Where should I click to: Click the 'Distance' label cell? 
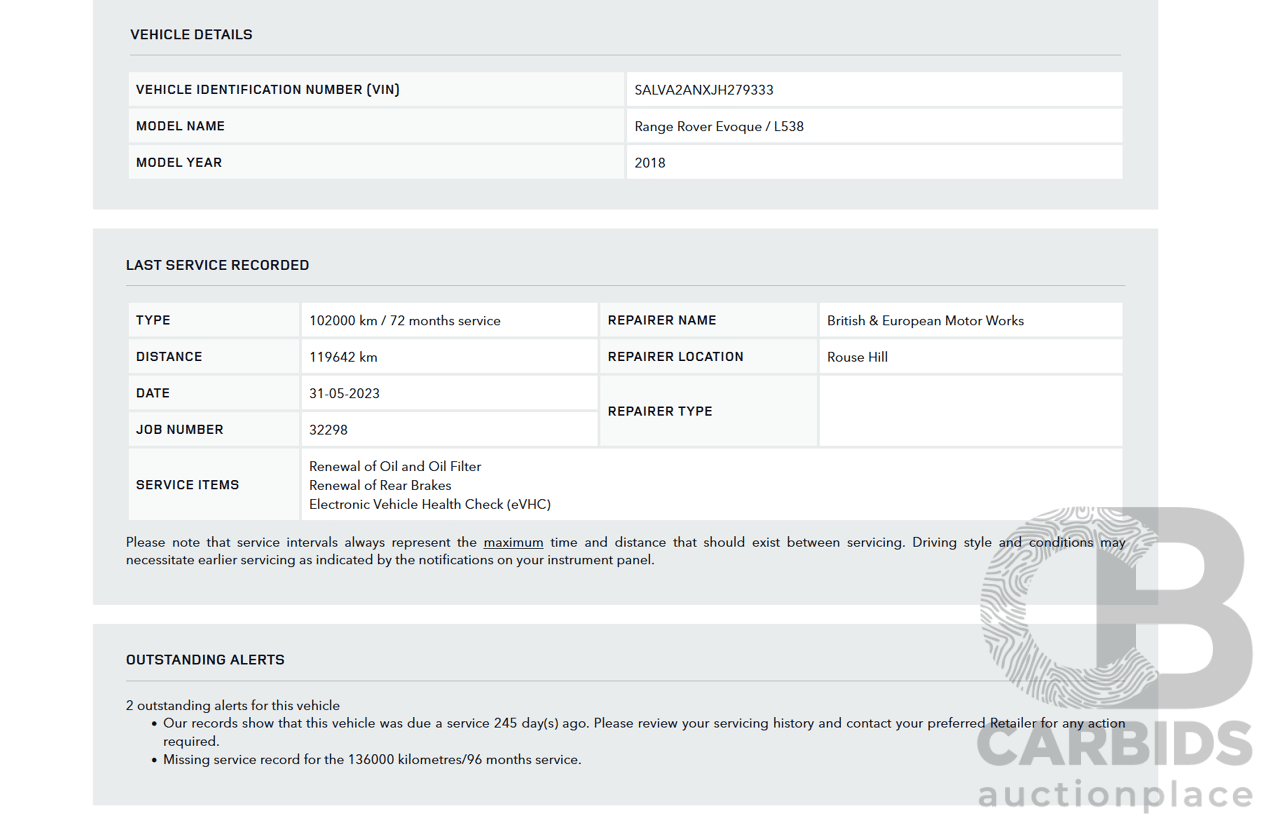pyautogui.click(x=214, y=357)
